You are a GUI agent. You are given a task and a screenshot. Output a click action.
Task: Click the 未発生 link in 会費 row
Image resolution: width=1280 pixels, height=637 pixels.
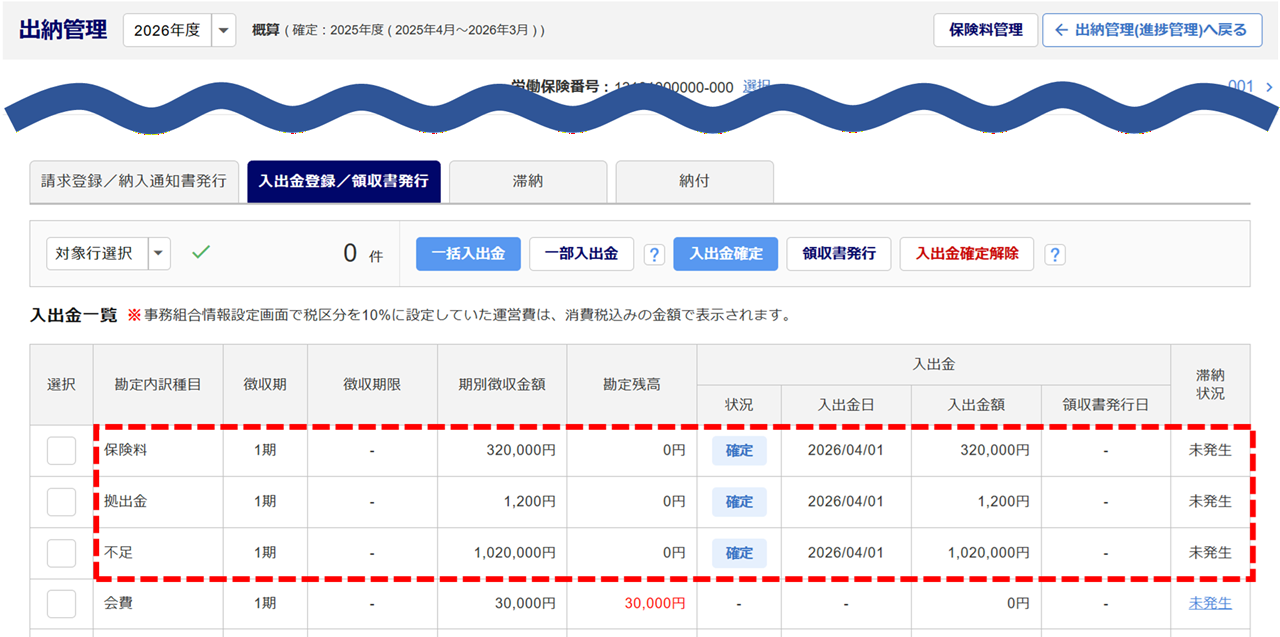(x=1210, y=603)
